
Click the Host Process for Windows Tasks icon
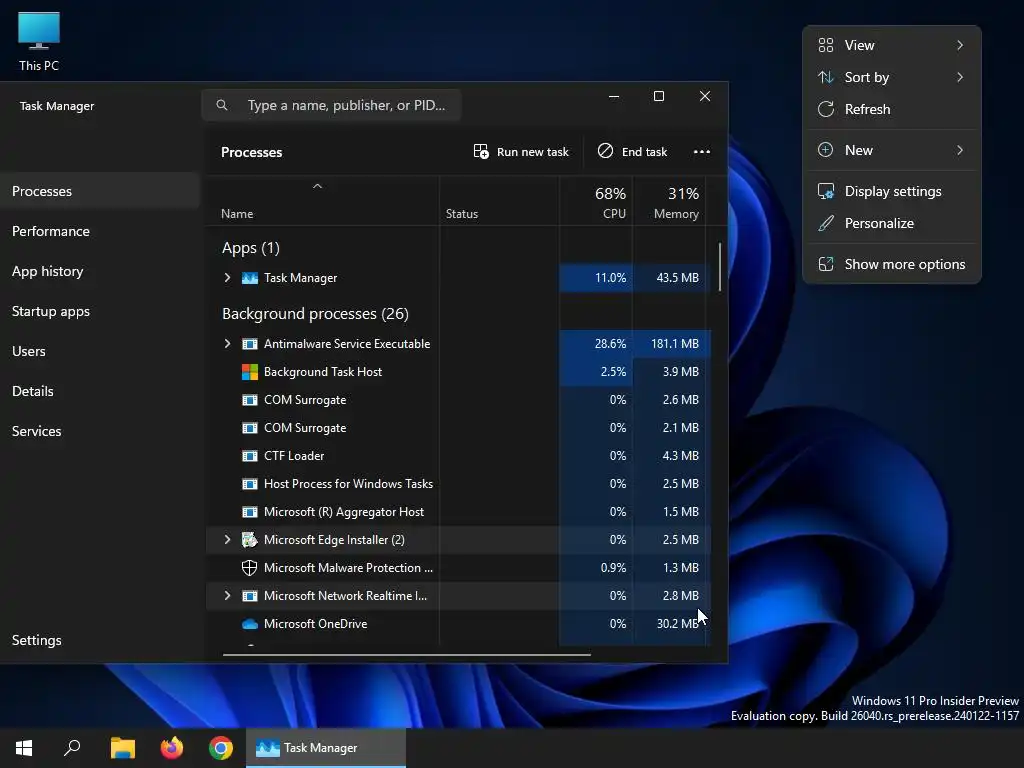[x=249, y=484]
